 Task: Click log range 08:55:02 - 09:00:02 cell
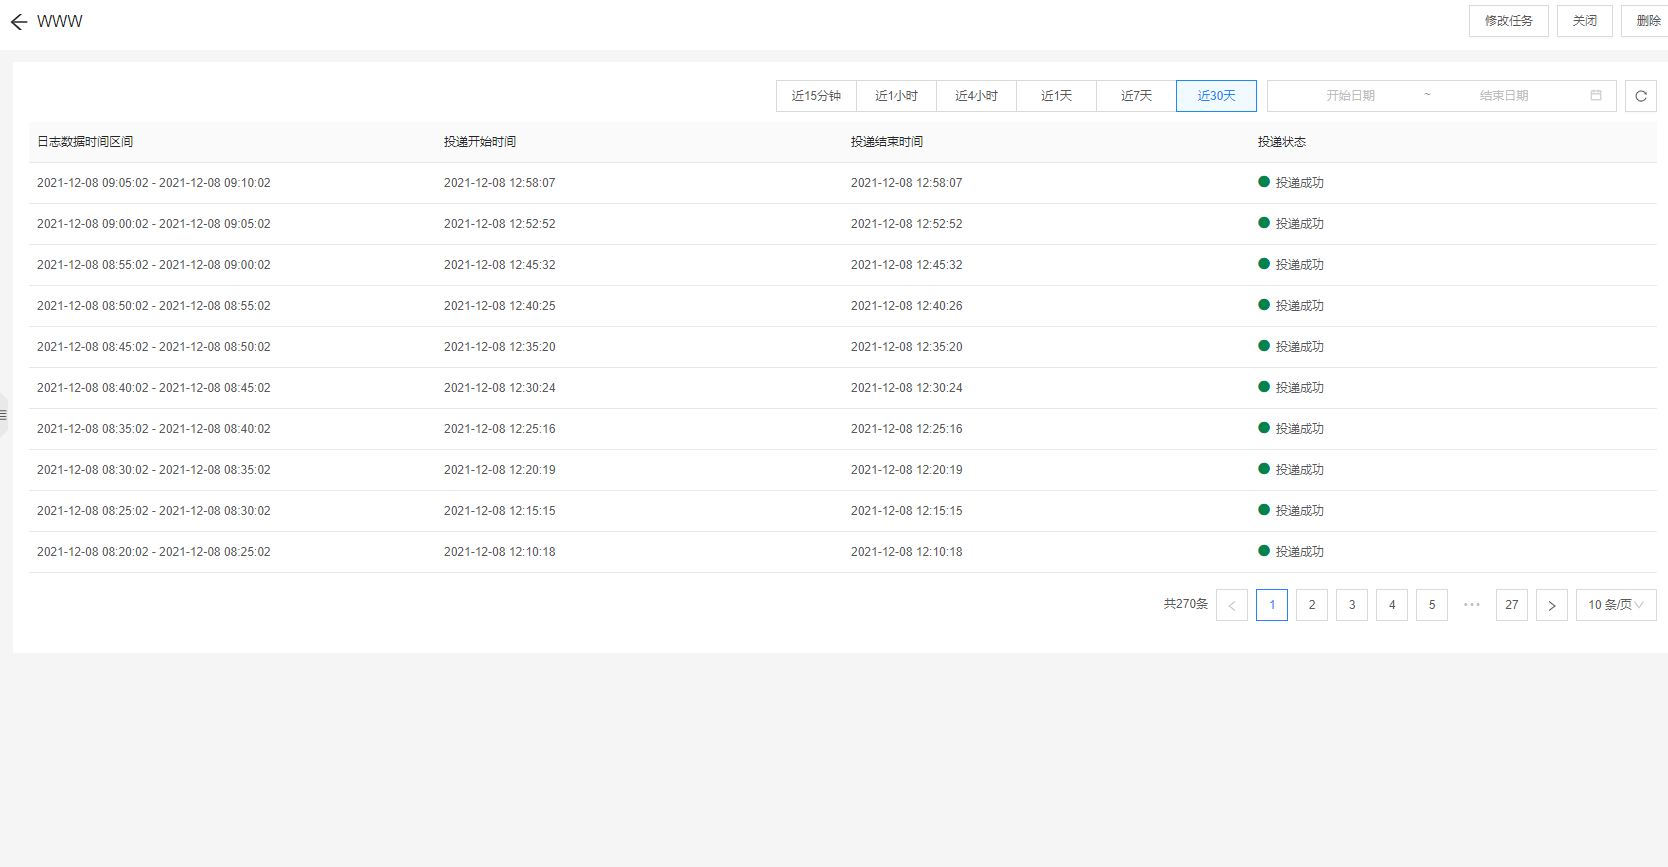pos(154,265)
